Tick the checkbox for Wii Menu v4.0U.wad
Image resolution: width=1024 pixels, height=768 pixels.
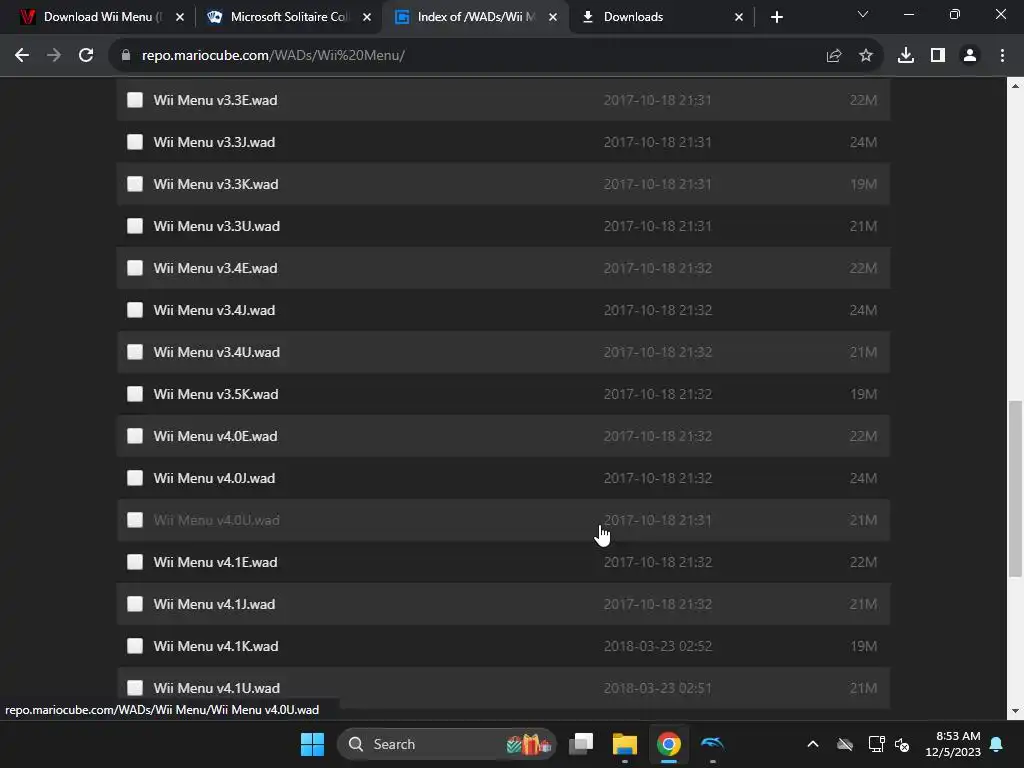click(x=135, y=520)
